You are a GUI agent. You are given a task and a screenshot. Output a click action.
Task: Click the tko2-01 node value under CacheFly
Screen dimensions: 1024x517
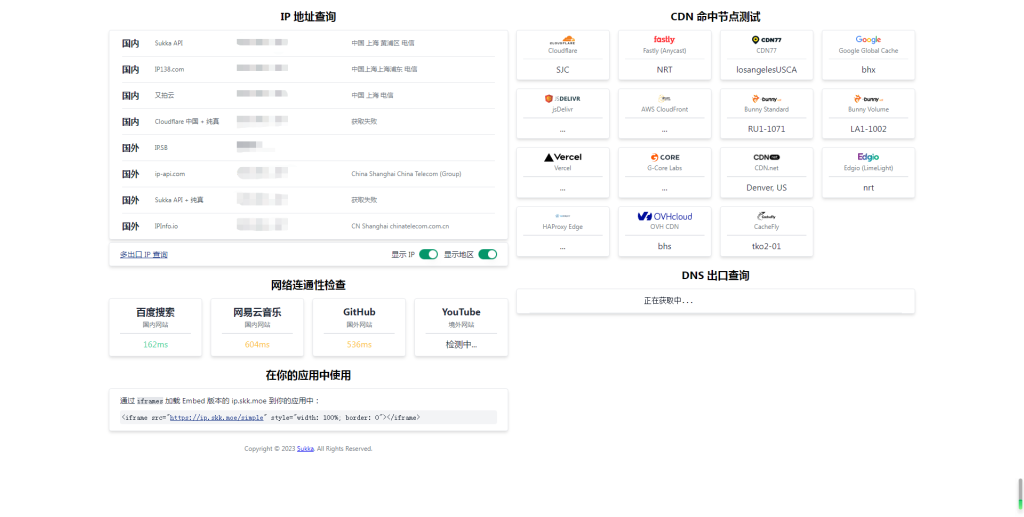tap(766, 246)
